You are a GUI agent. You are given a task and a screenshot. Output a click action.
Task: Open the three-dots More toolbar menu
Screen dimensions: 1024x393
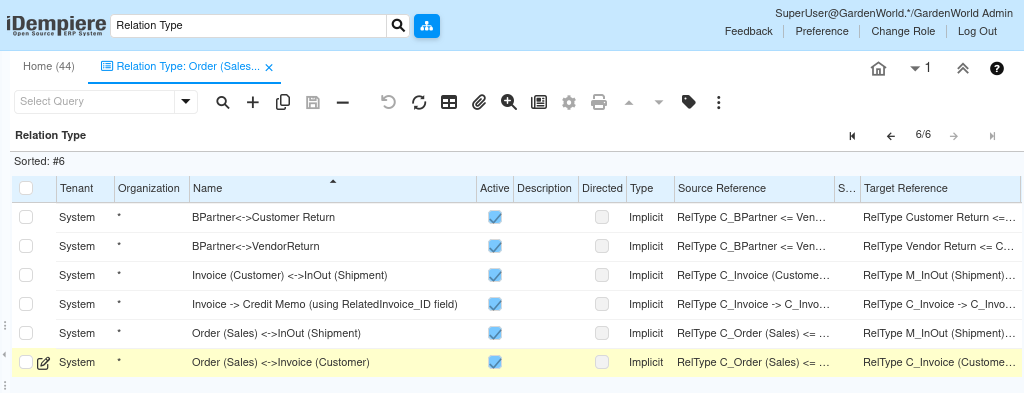(x=718, y=102)
